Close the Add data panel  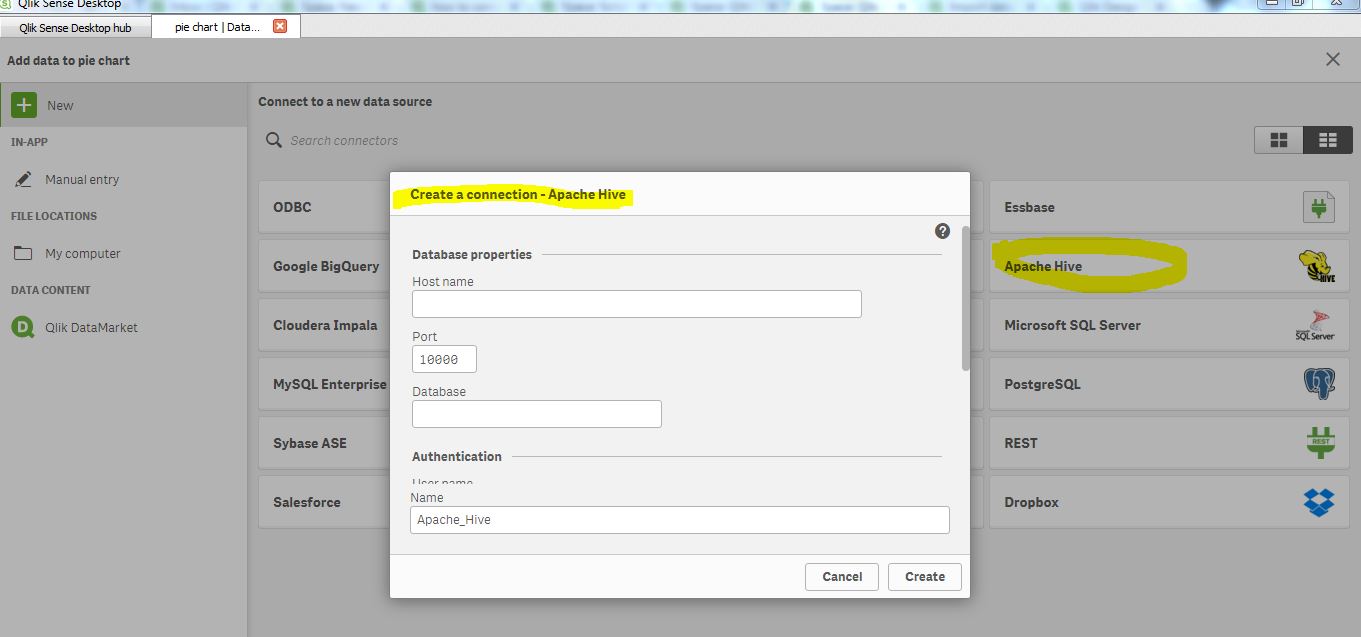[x=1332, y=60]
